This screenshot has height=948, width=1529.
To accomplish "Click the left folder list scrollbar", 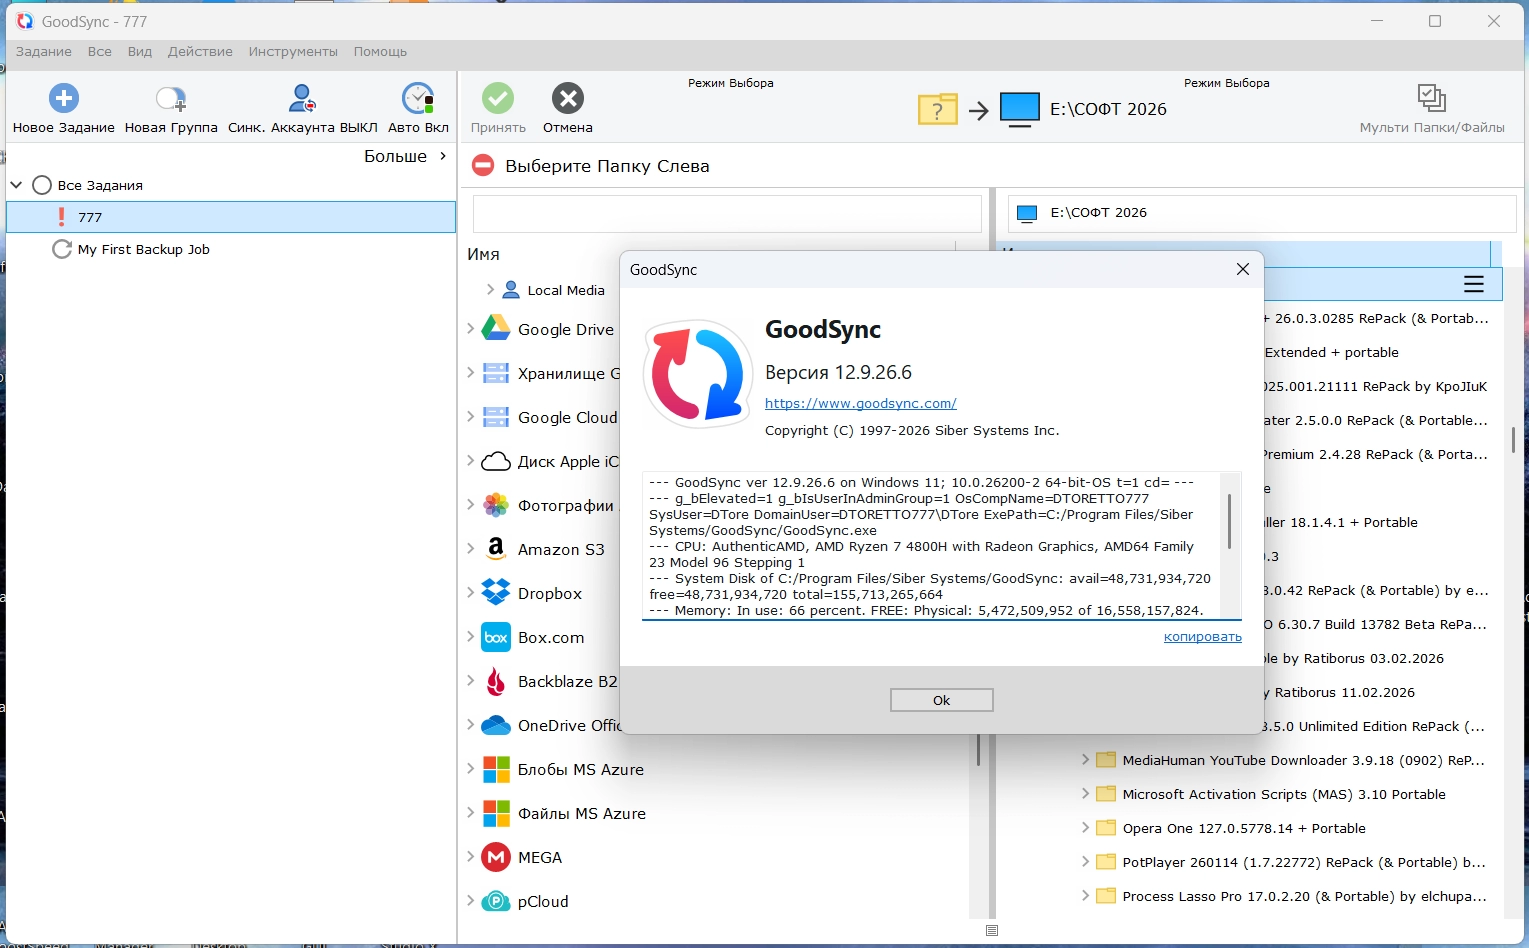I will 978,750.
